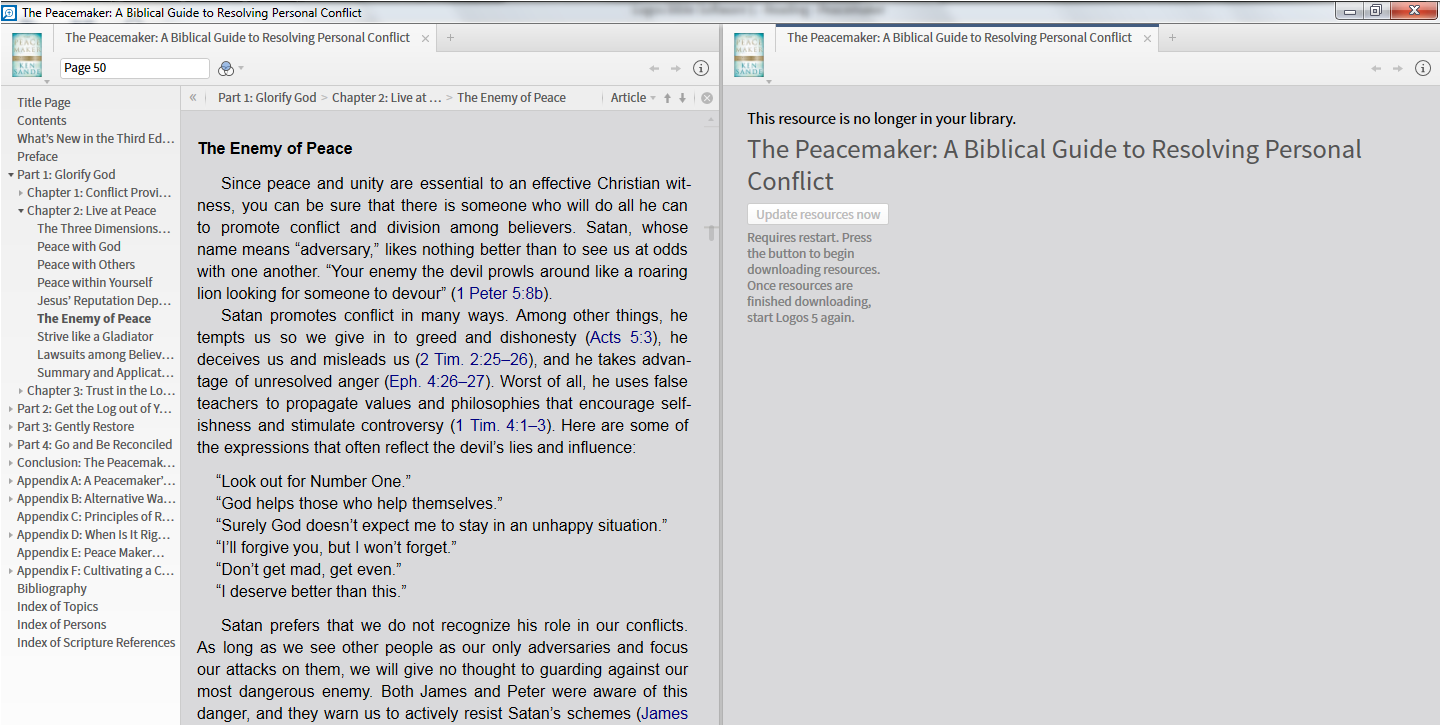Close the Peacemaker tab in the reading panel
Image resolution: width=1441 pixels, height=726 pixels.
click(425, 38)
